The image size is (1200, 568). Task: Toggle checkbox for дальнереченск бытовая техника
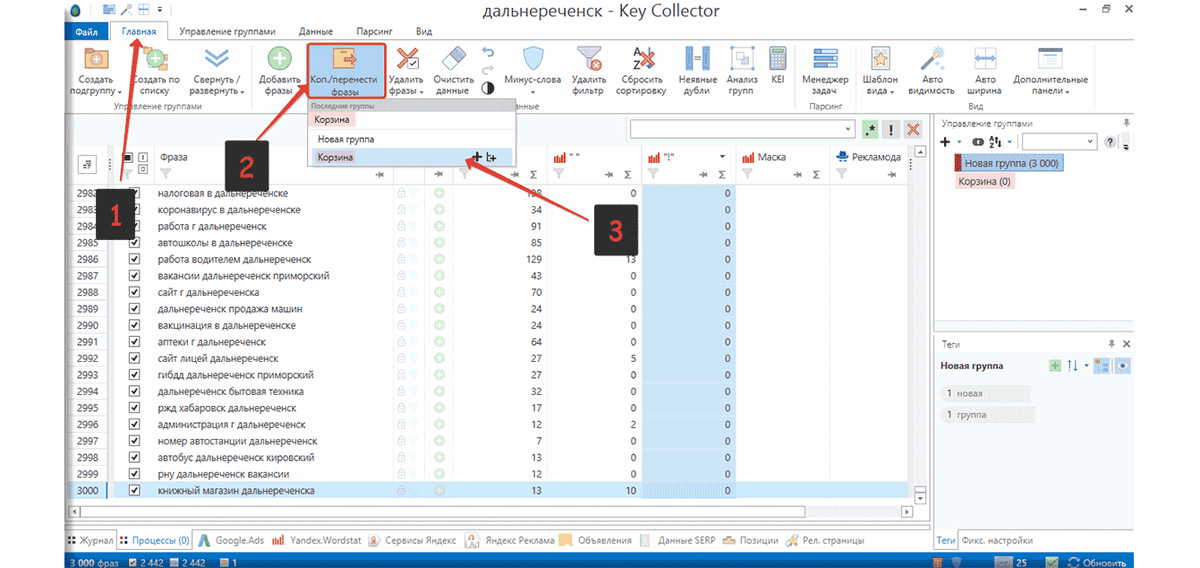pos(134,391)
